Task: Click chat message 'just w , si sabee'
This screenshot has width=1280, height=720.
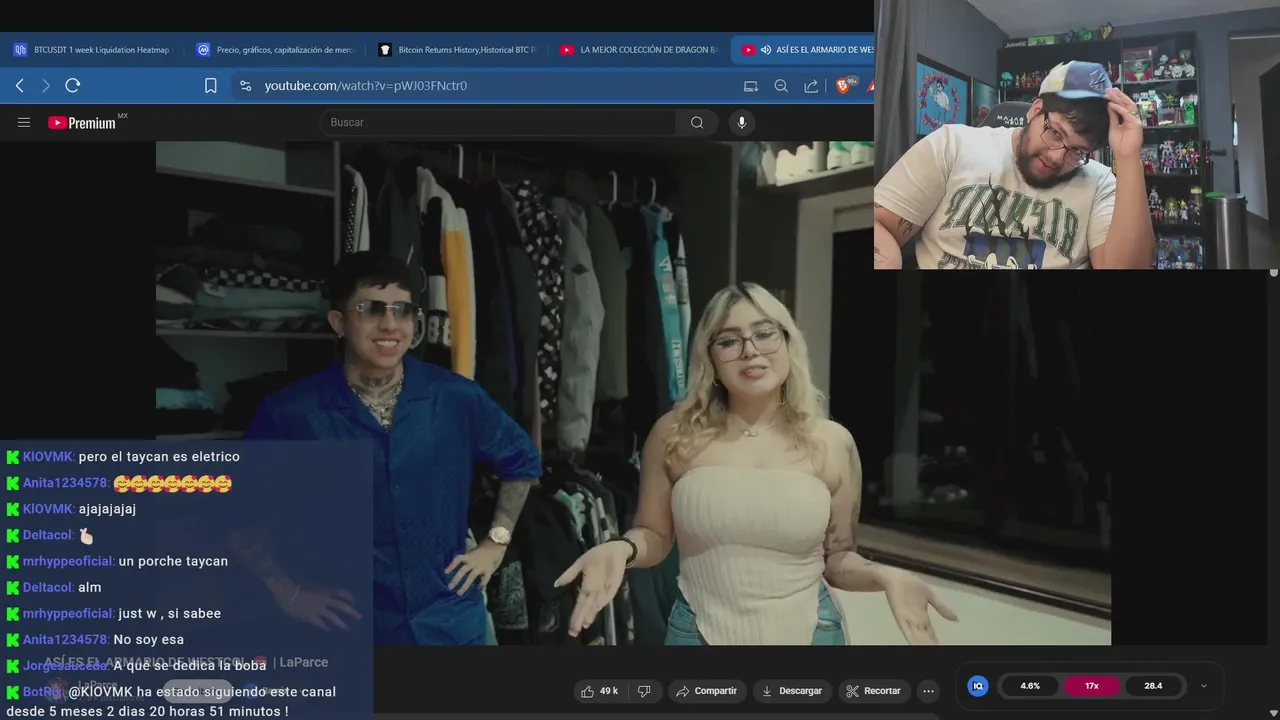Action: [170, 613]
